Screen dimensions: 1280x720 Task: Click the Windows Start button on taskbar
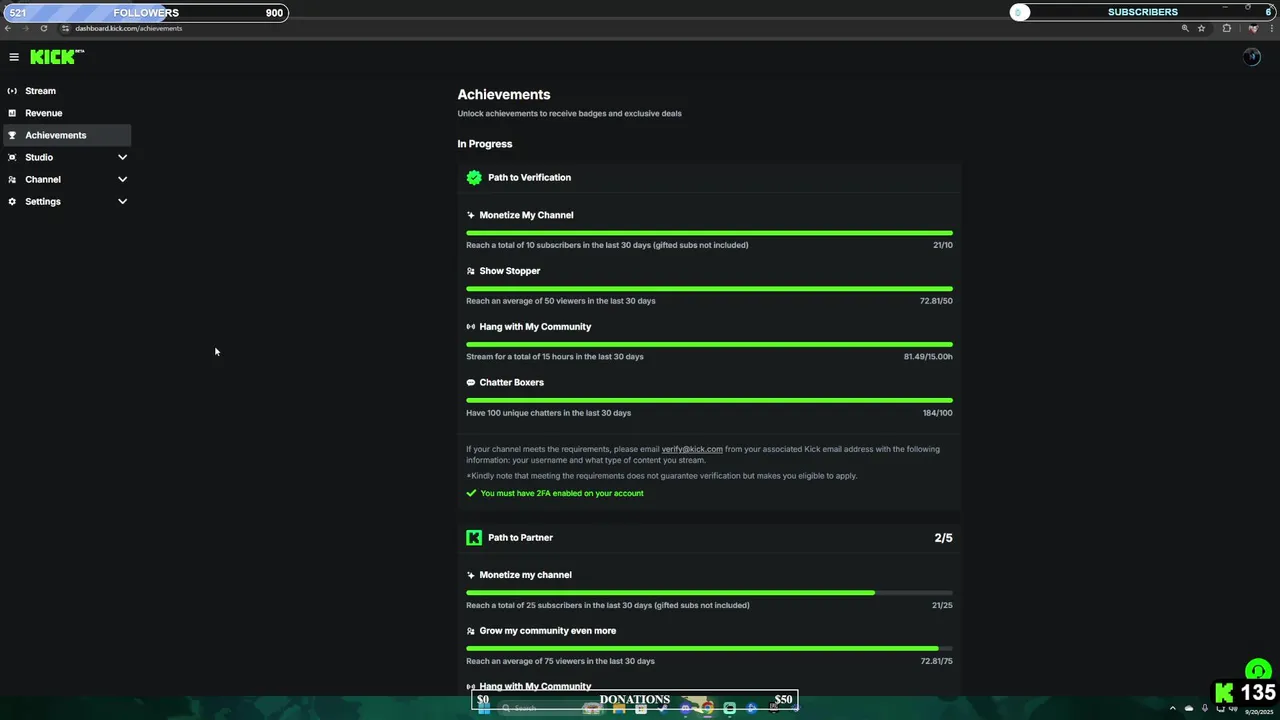484,708
